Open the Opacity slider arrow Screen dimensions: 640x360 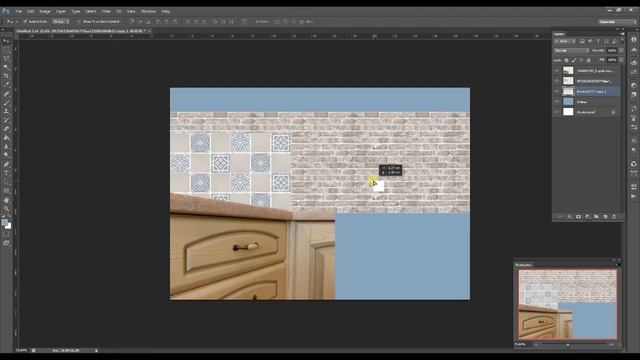pos(621,51)
